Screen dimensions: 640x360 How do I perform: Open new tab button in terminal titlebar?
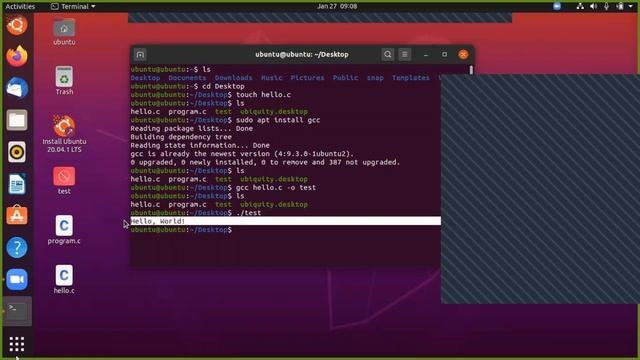(140, 54)
